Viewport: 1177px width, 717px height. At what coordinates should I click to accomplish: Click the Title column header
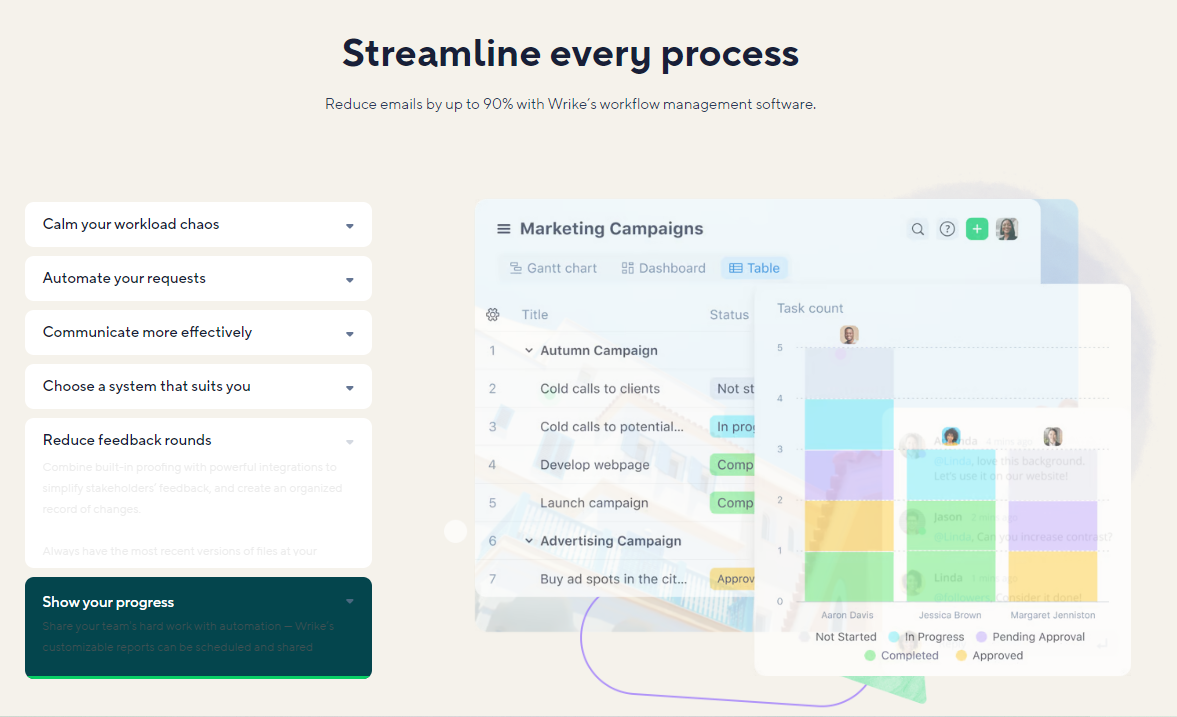coord(534,315)
